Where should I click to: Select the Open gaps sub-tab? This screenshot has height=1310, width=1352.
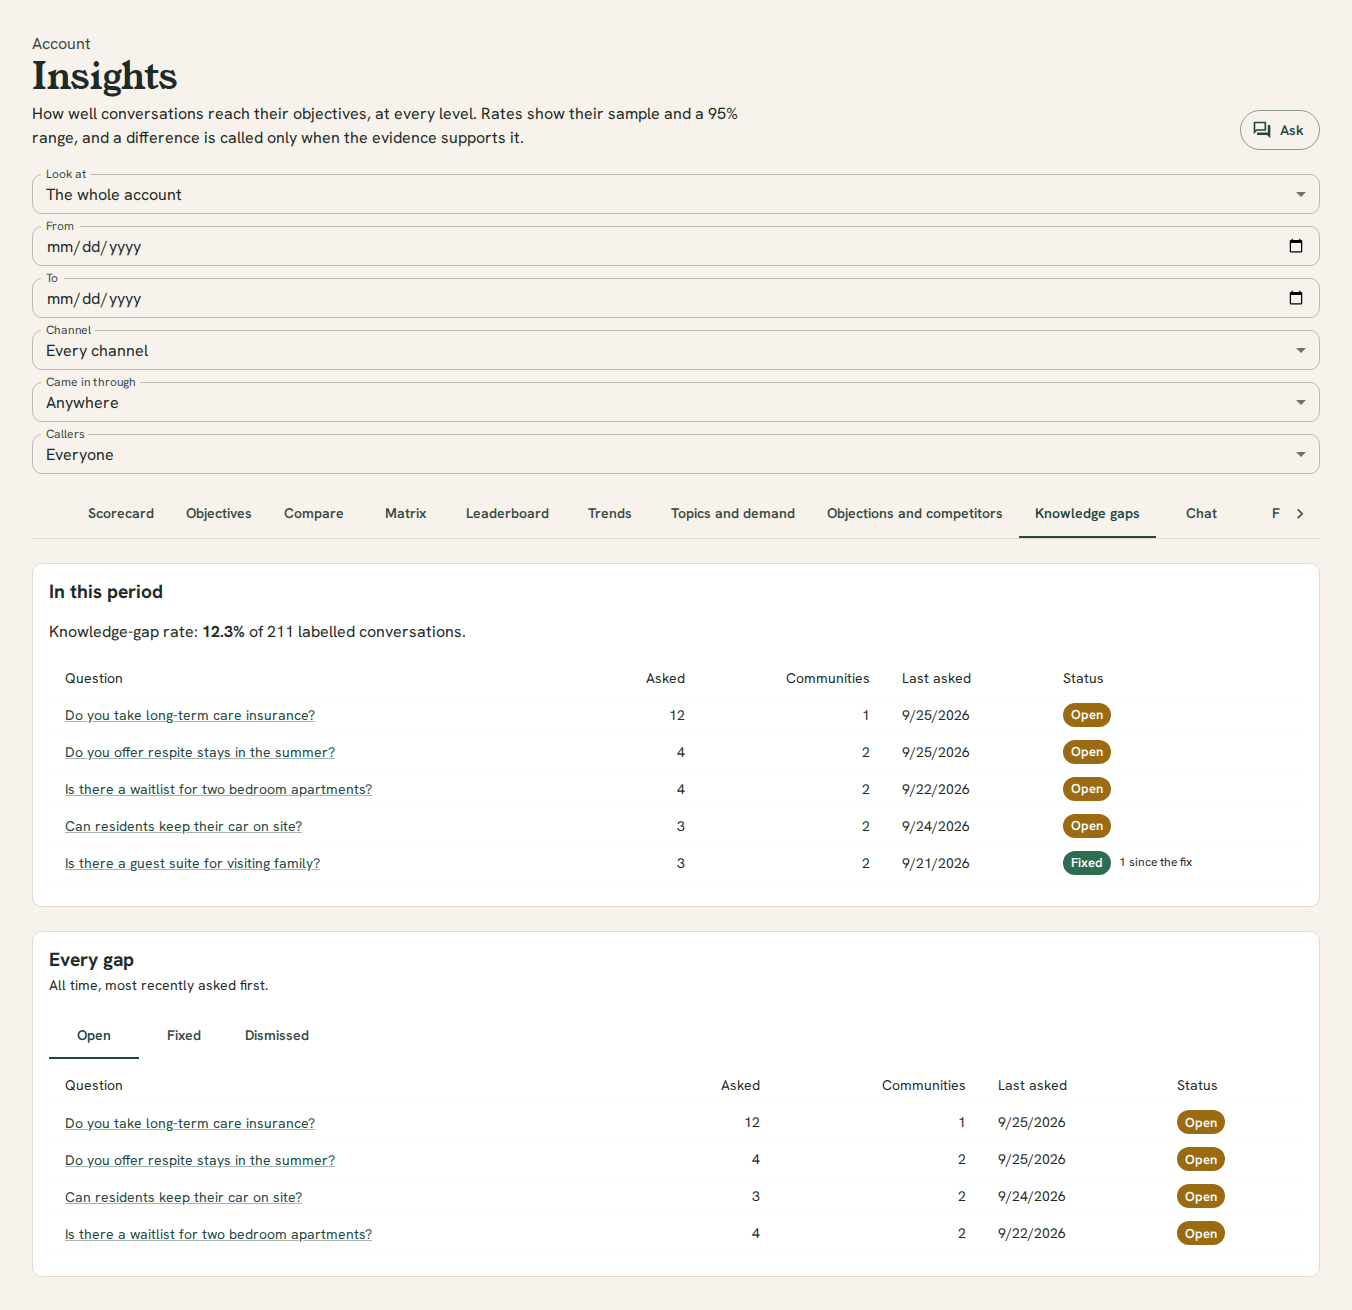(94, 1035)
